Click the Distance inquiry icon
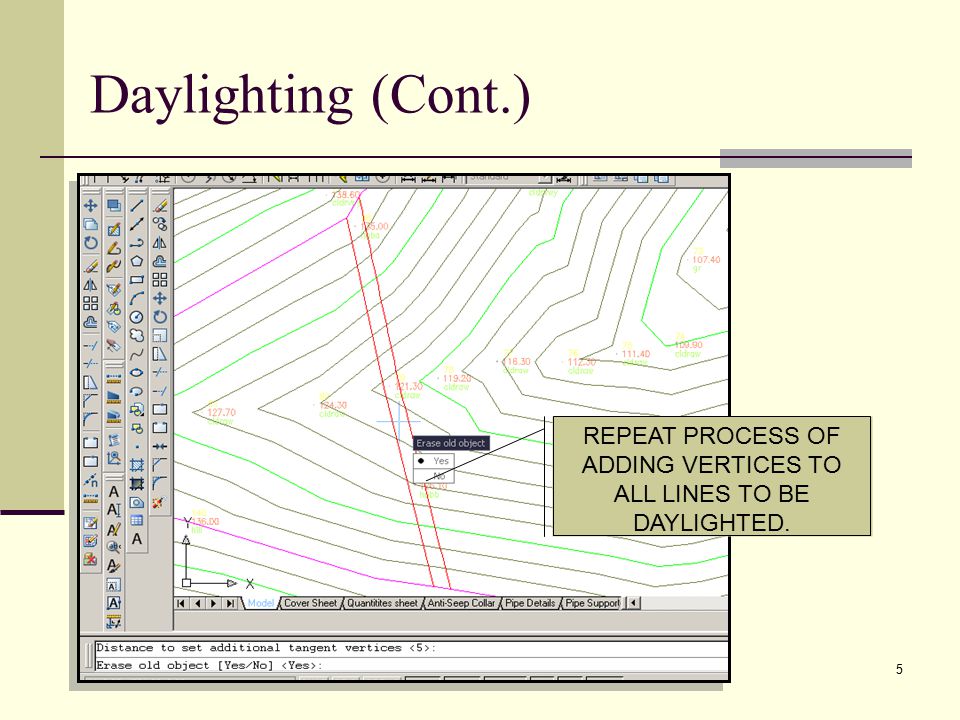 tap(113, 378)
